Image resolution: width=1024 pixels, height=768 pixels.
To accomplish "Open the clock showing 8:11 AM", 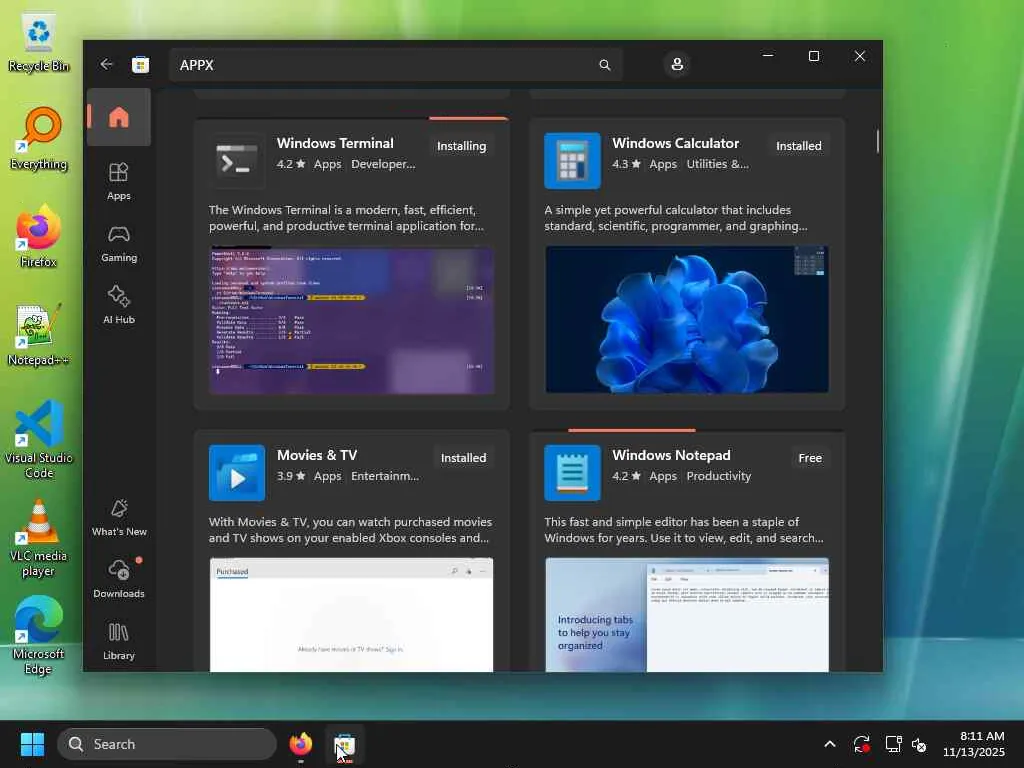I will pyautogui.click(x=974, y=744).
